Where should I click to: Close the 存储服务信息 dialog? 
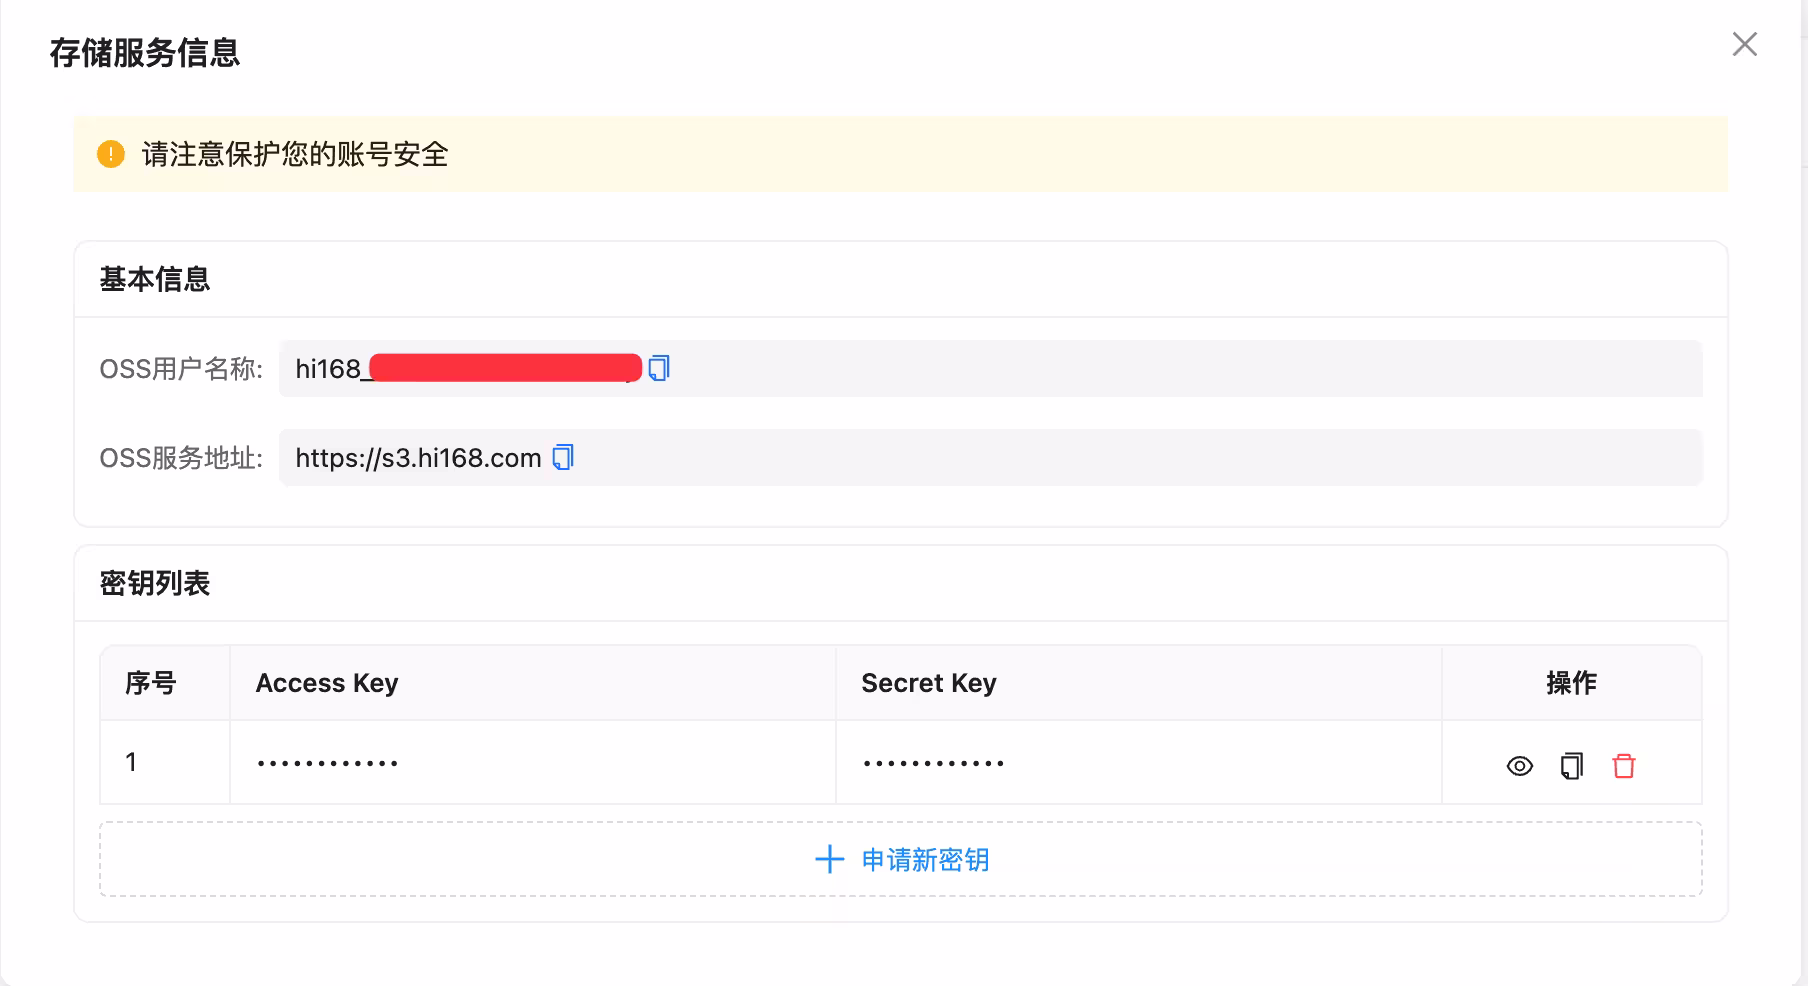click(x=1744, y=44)
